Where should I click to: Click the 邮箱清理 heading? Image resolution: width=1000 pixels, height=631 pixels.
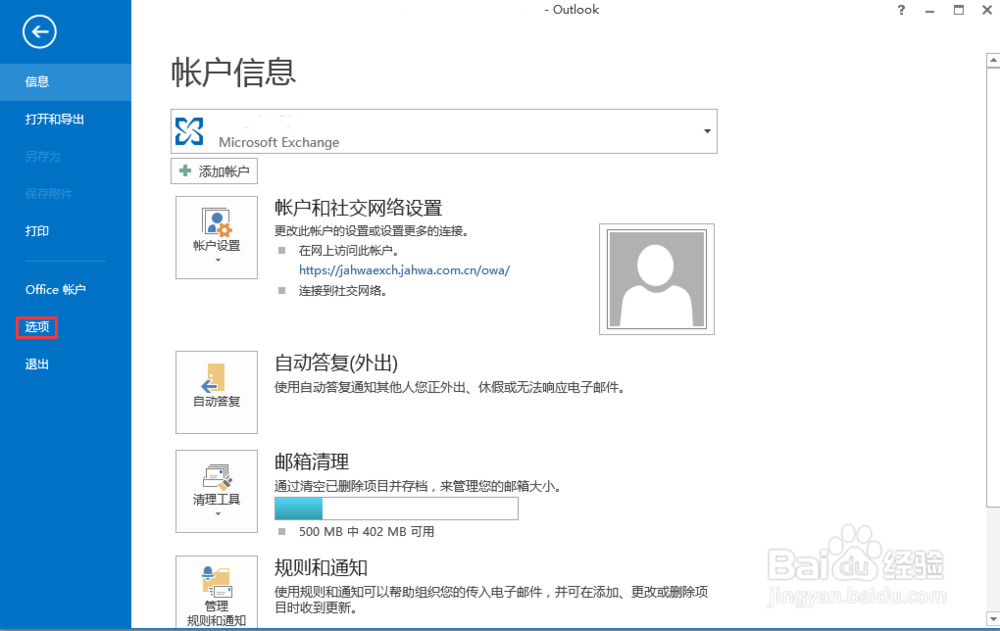click(x=312, y=461)
